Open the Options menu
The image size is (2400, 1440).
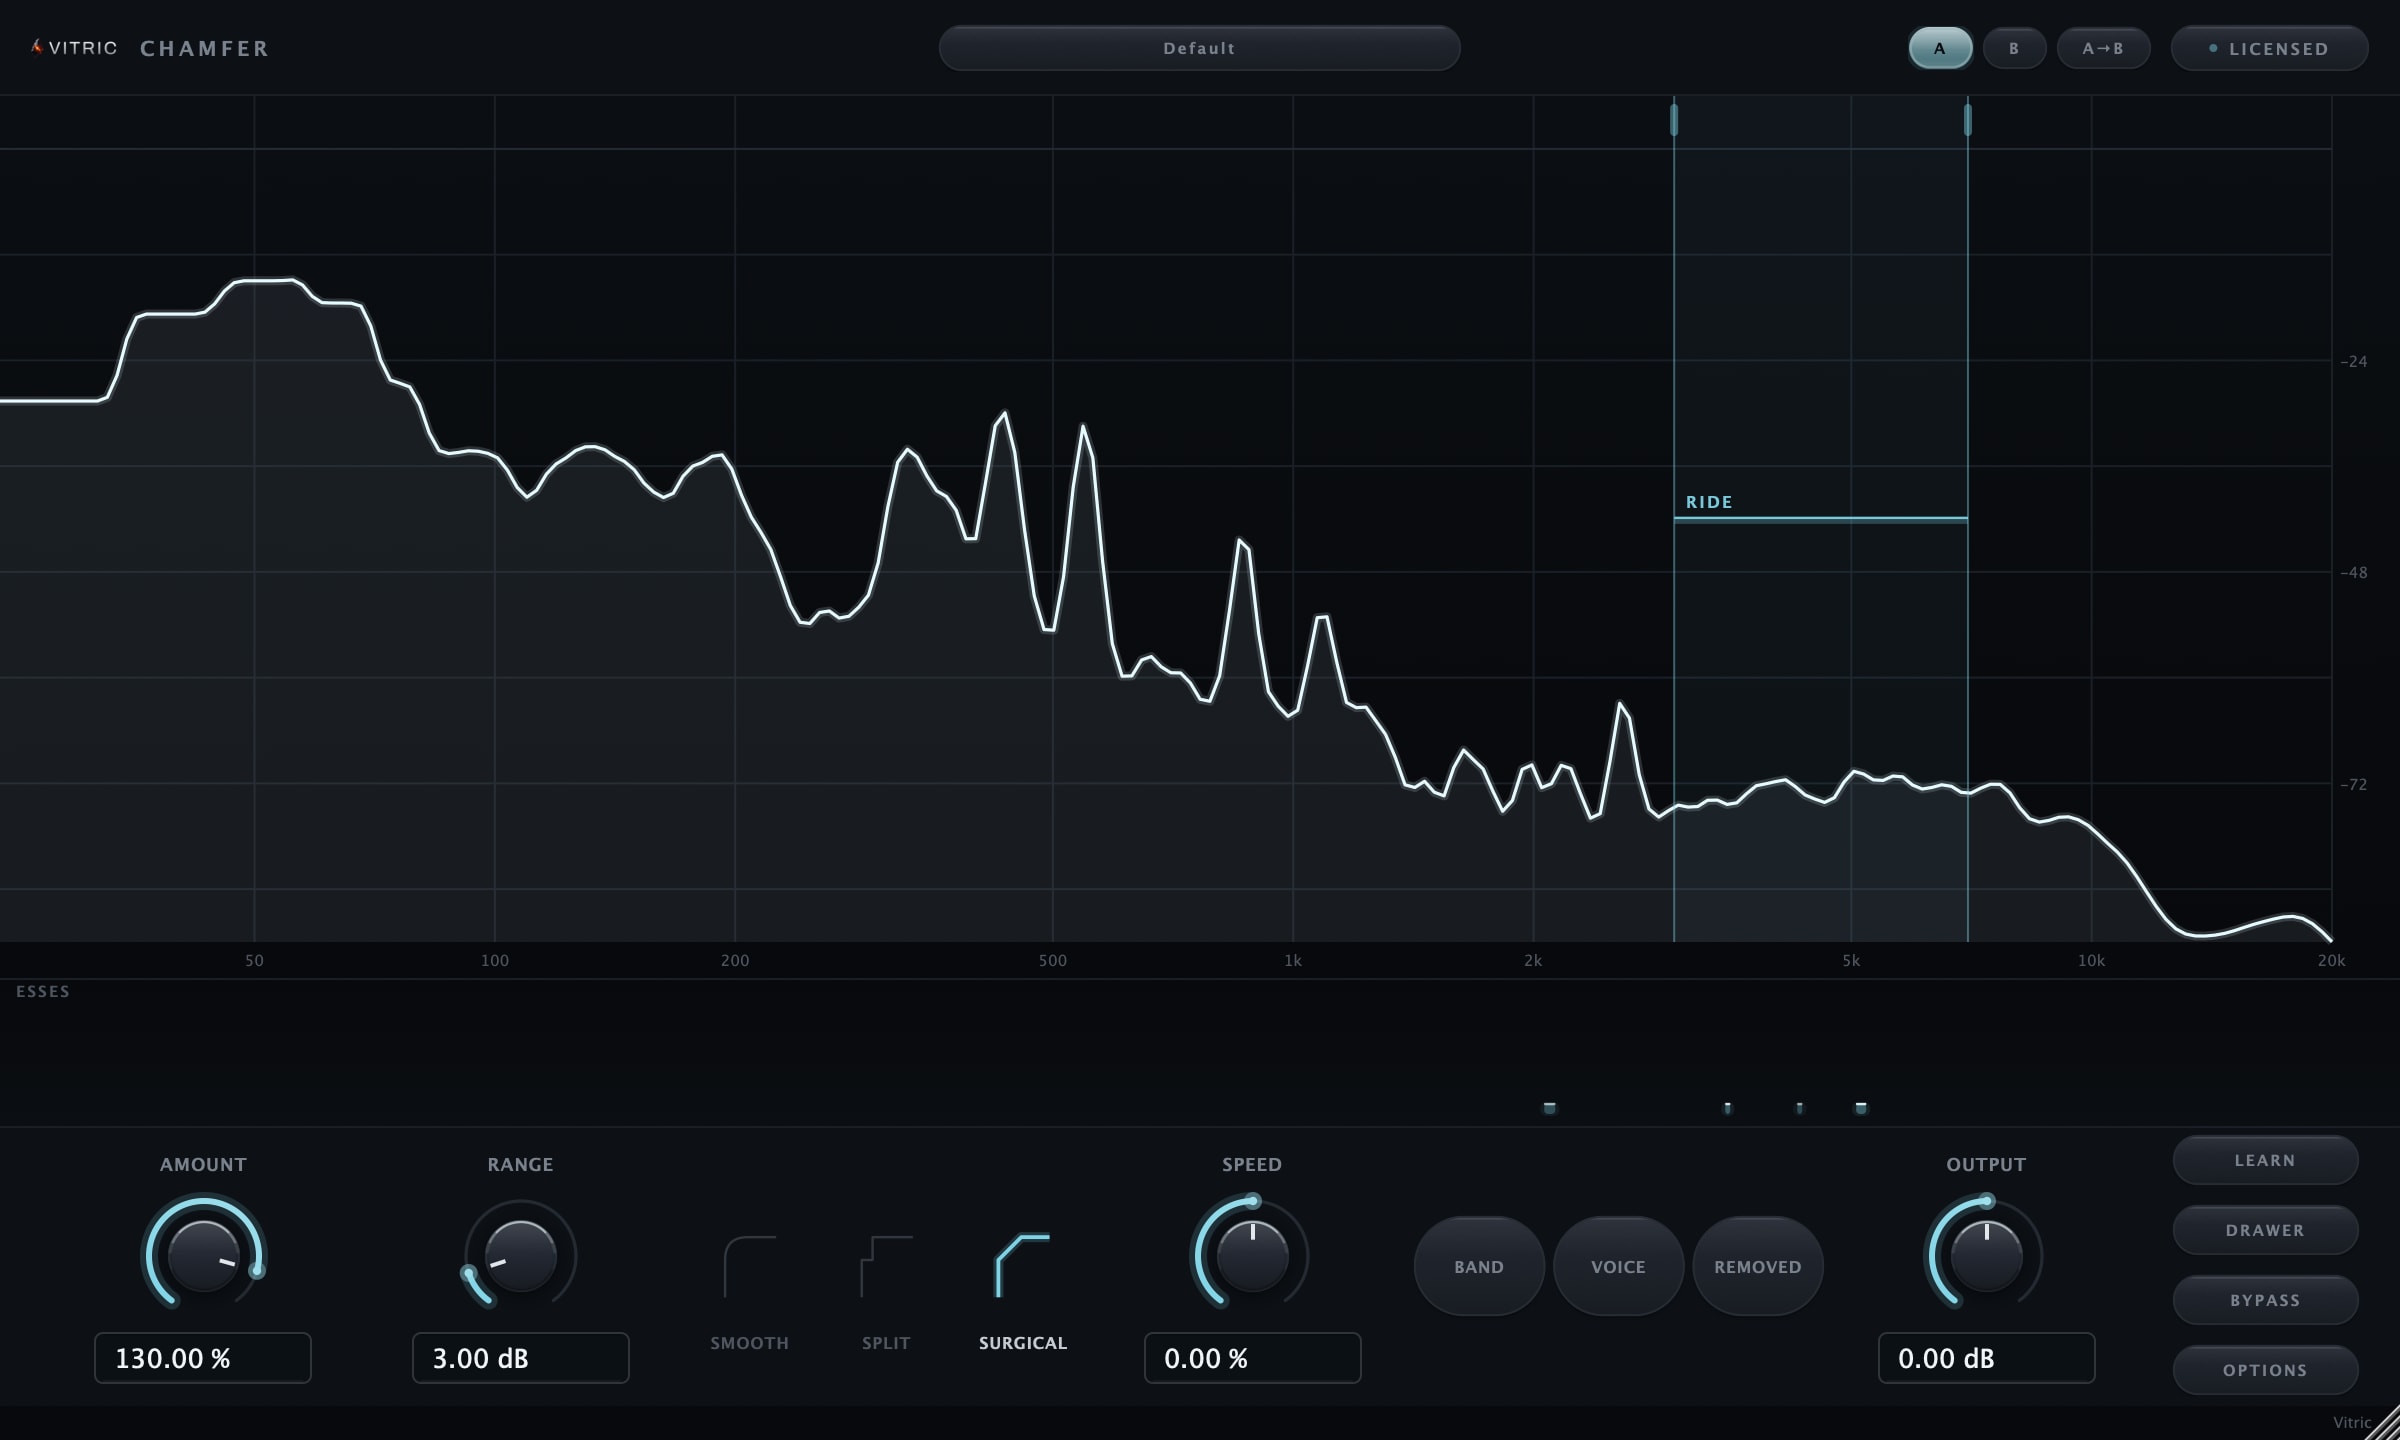(x=2265, y=1370)
